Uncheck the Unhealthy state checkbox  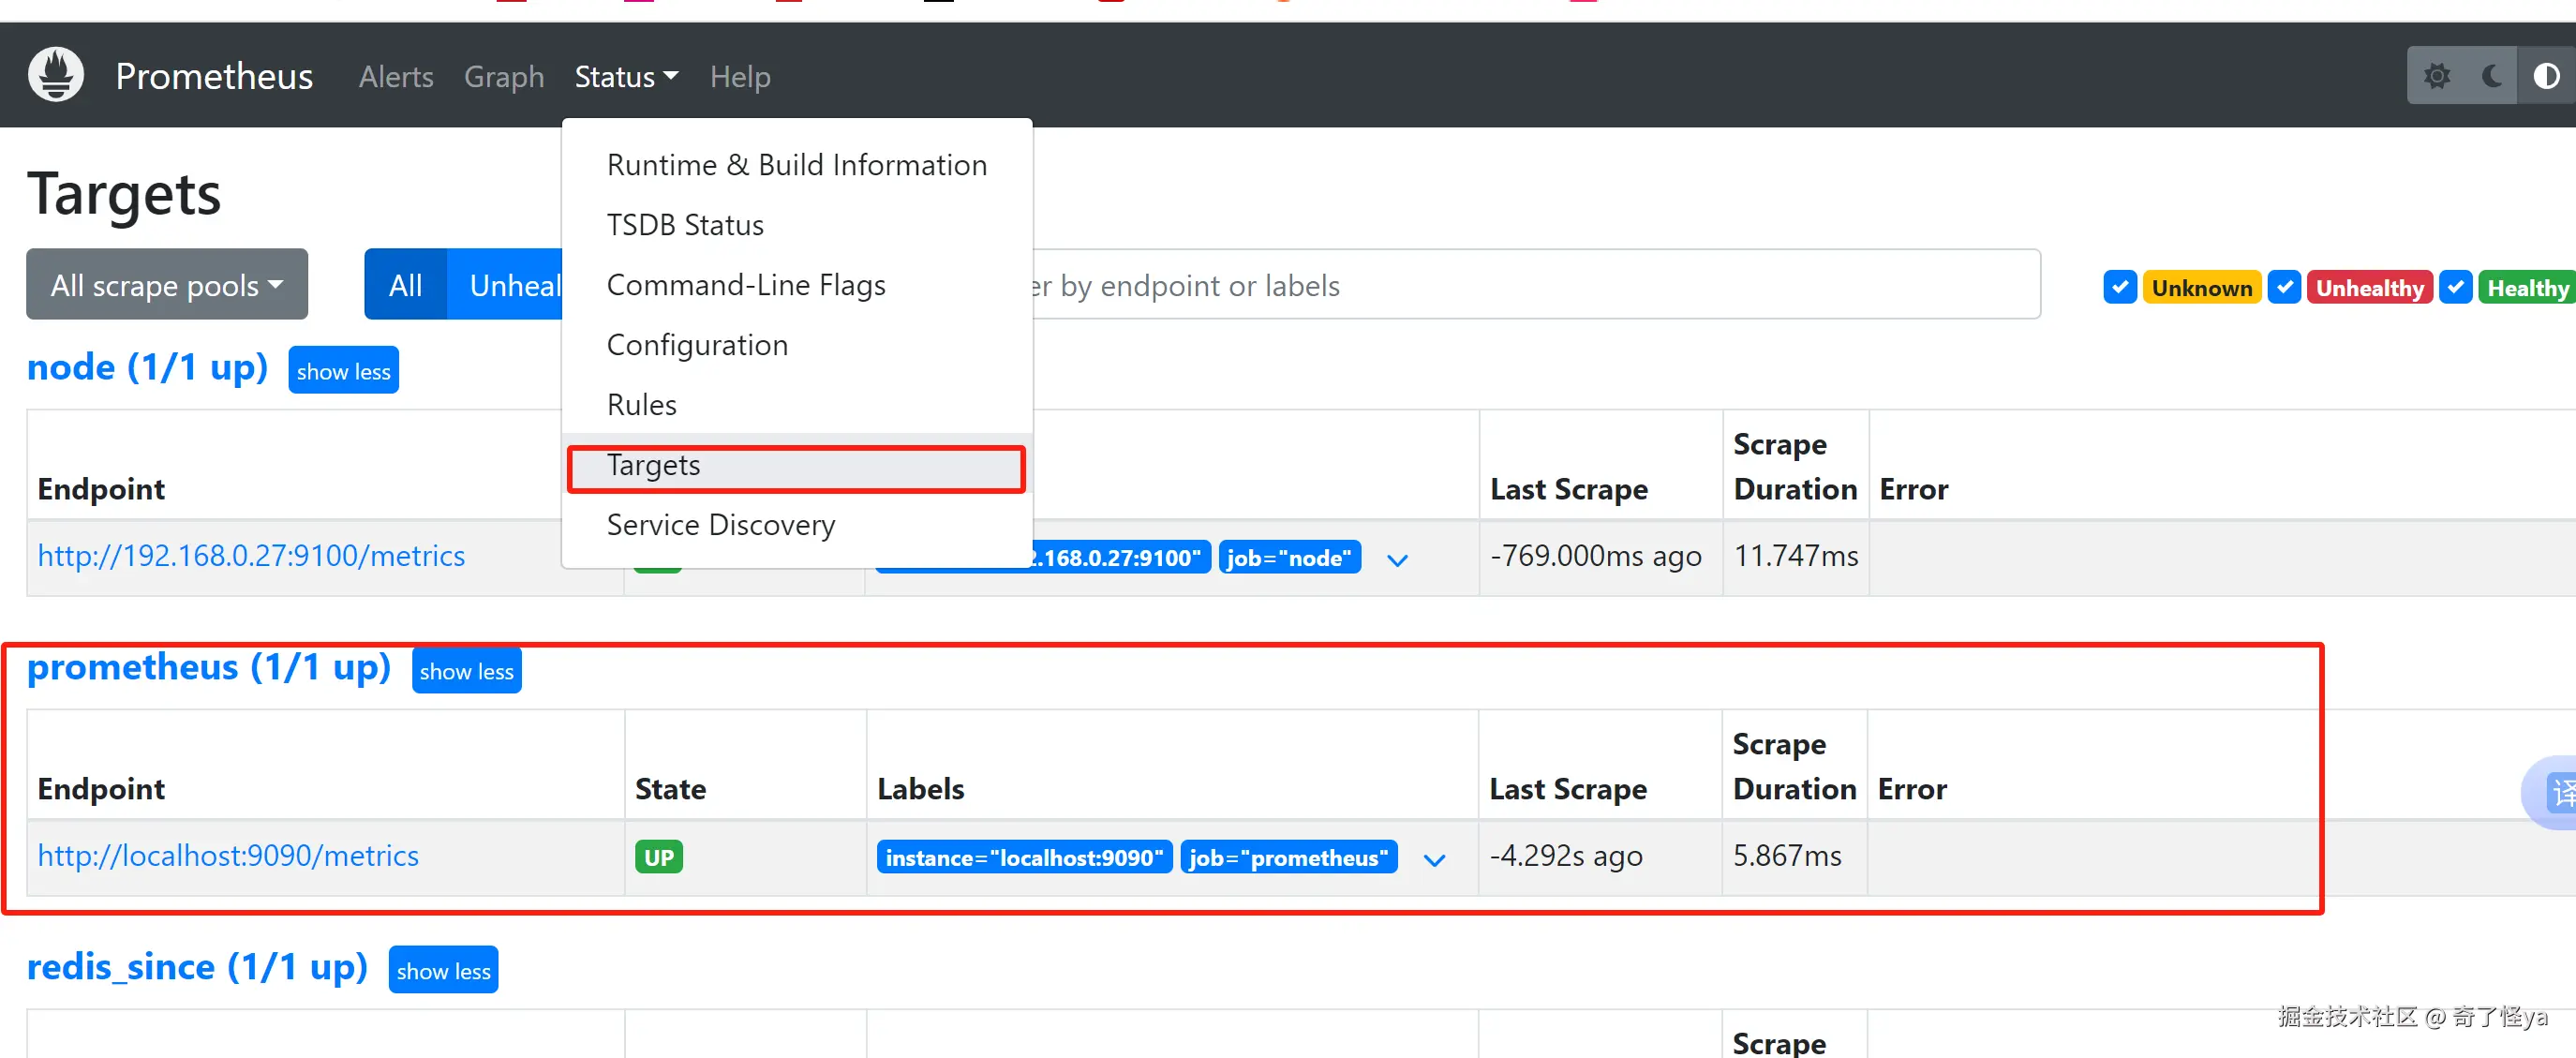coord(2284,287)
